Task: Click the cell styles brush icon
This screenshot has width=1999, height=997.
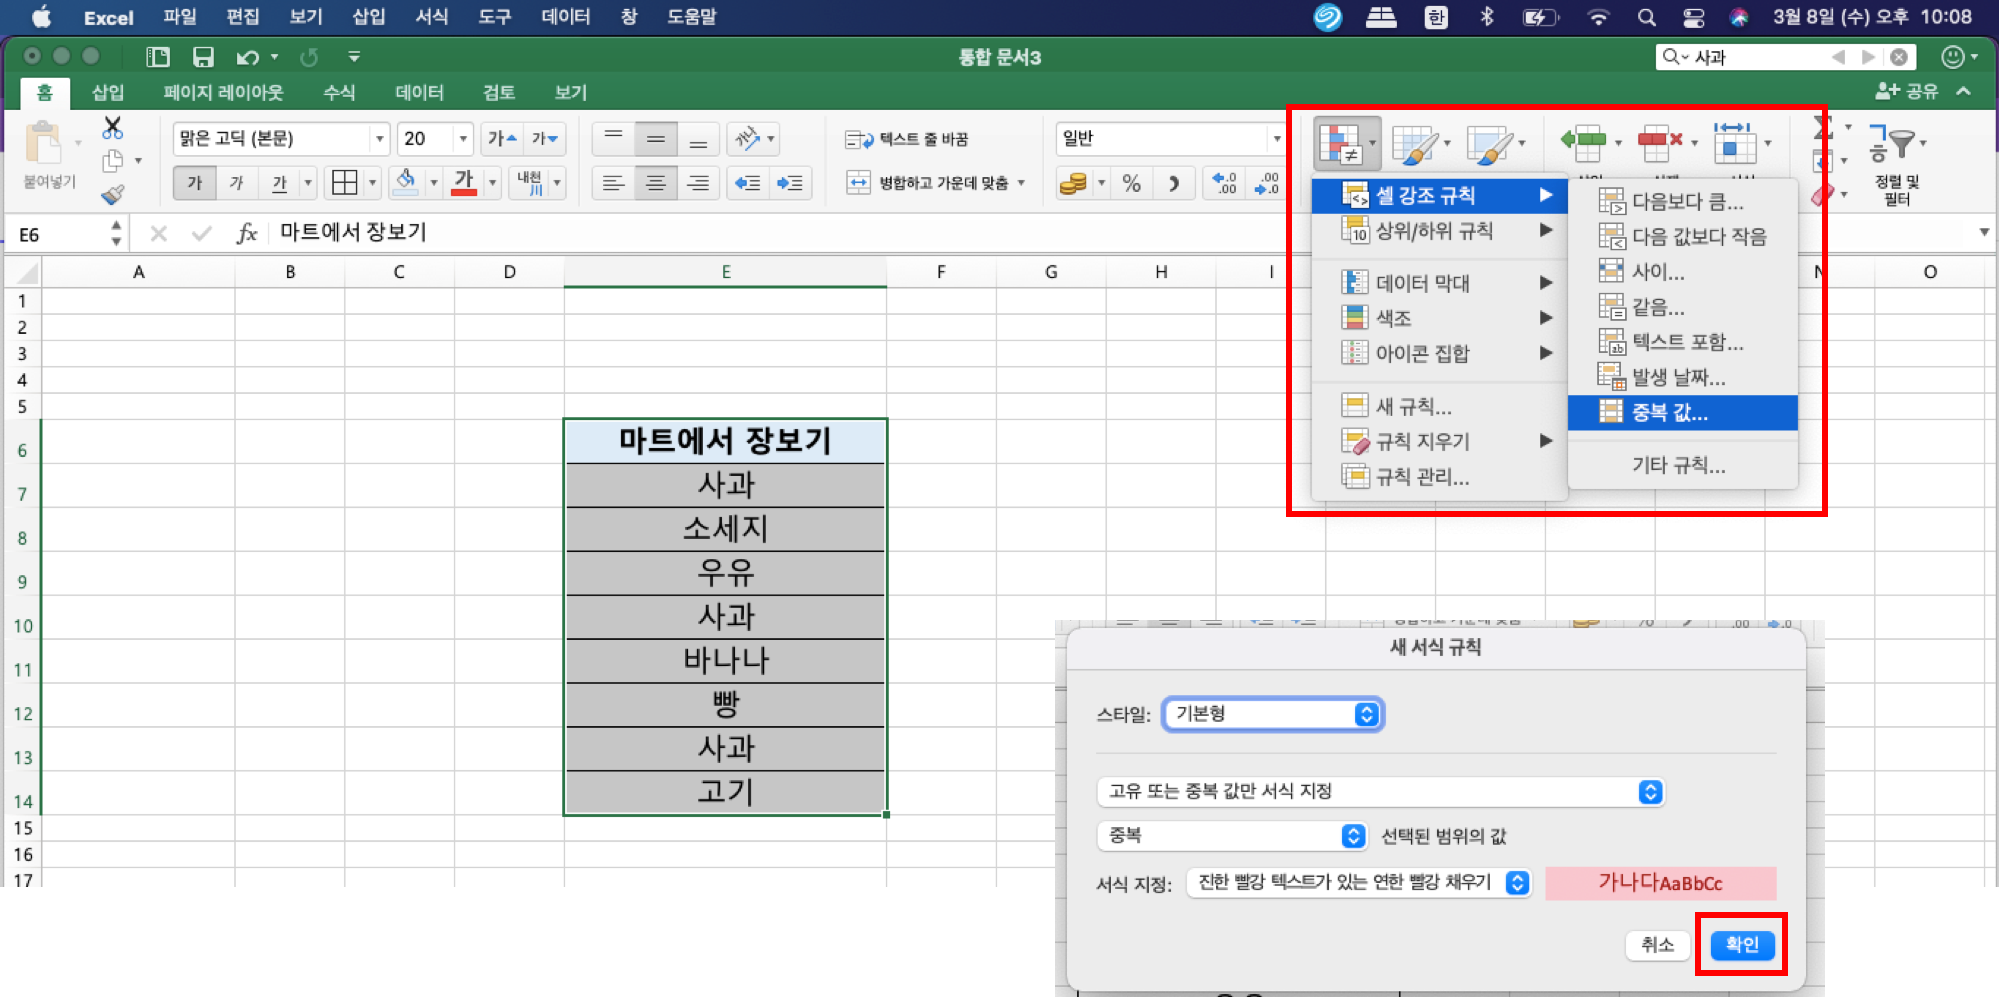Action: pyautogui.click(x=1489, y=144)
